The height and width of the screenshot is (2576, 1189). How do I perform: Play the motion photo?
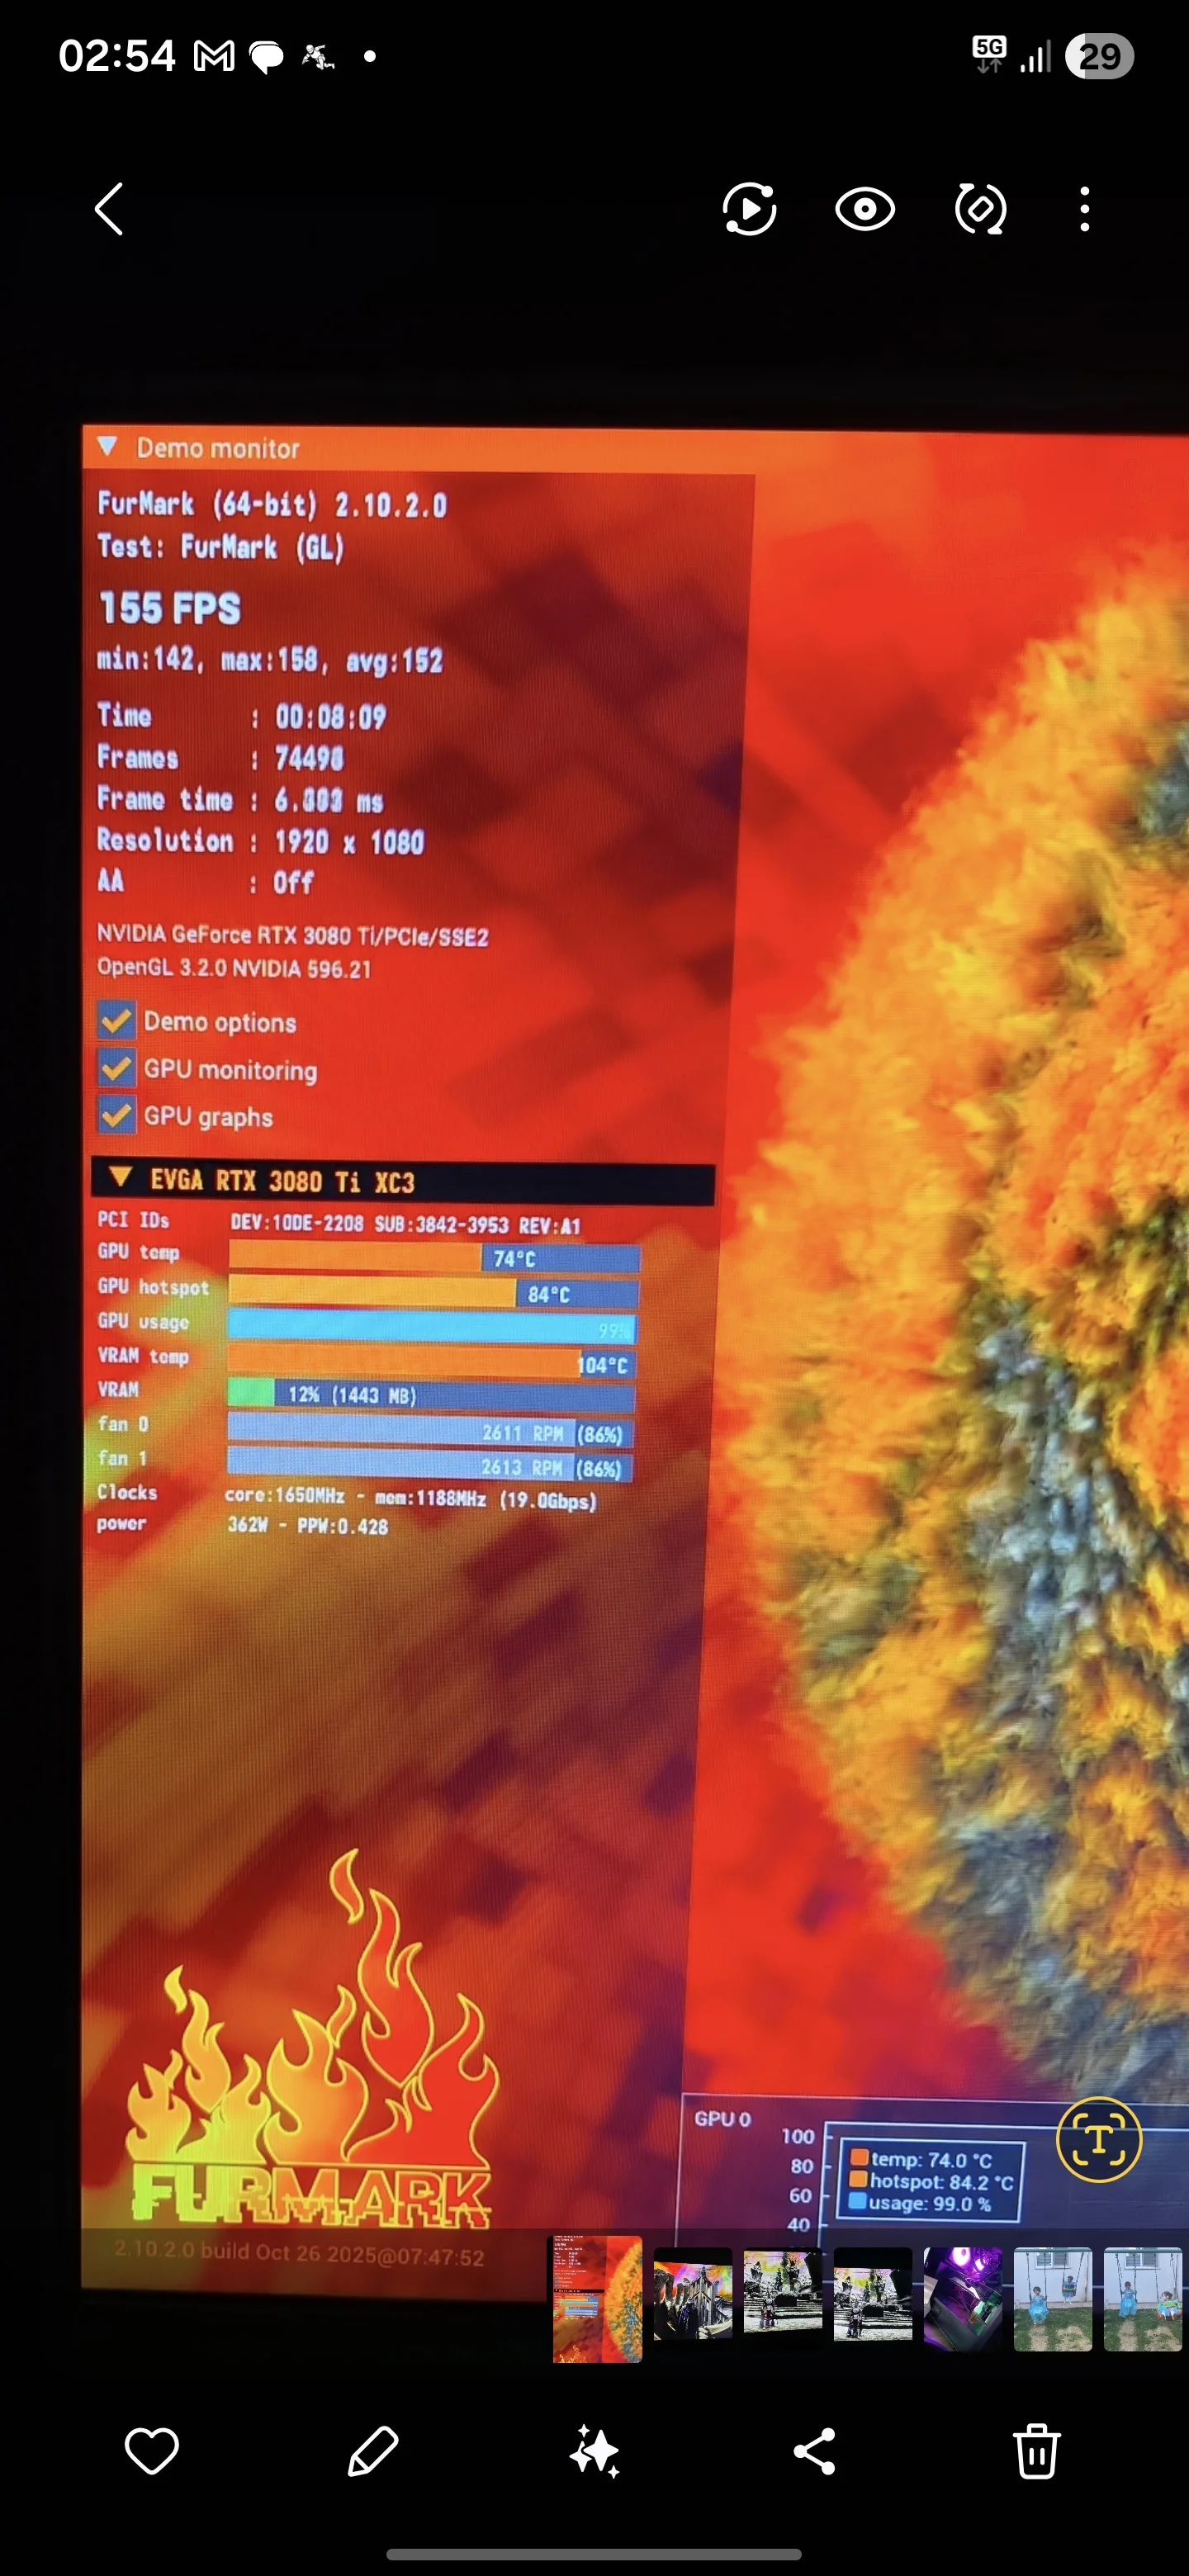(749, 209)
